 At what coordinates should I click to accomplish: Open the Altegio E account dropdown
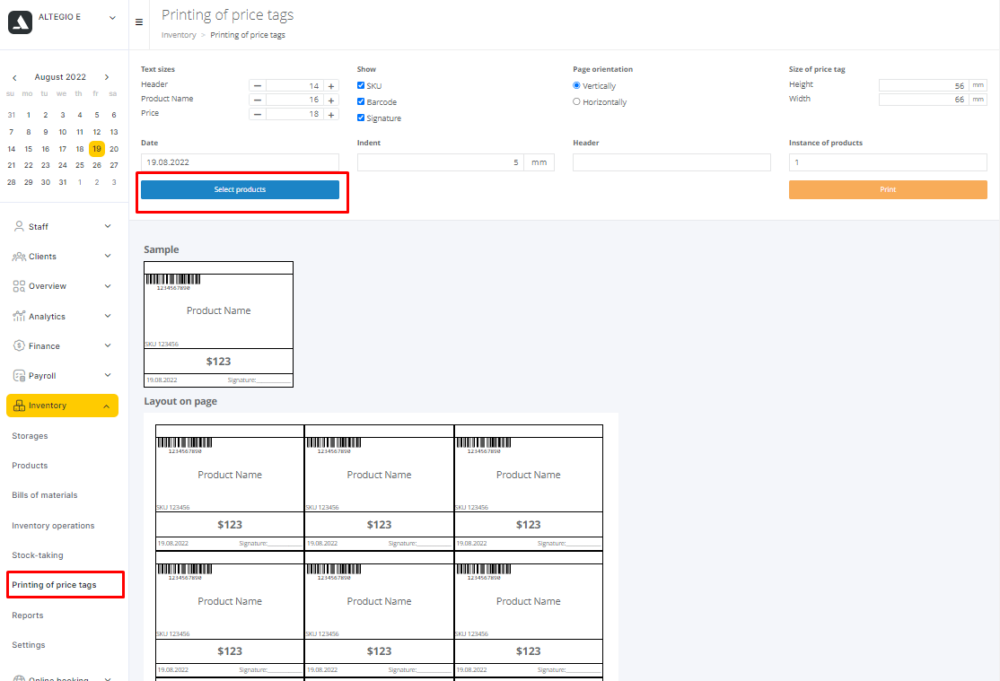click(x=112, y=18)
